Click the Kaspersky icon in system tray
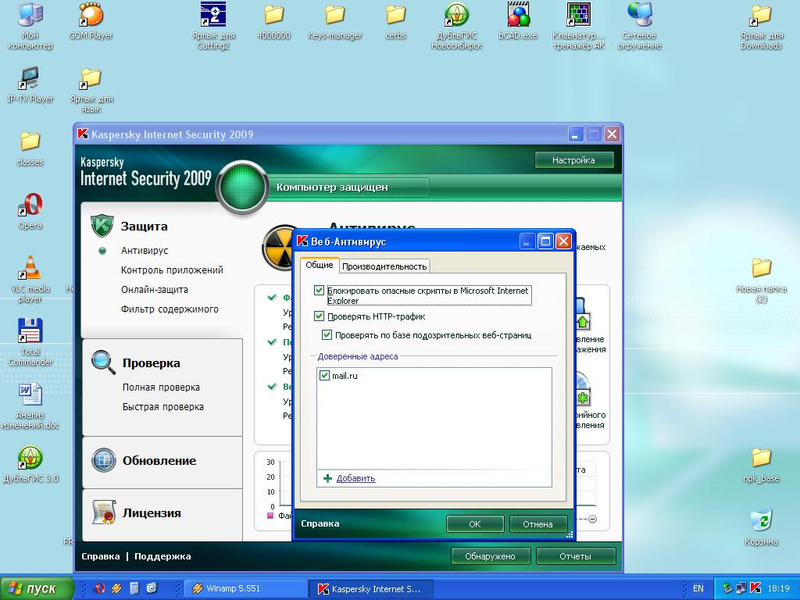 [x=756, y=588]
